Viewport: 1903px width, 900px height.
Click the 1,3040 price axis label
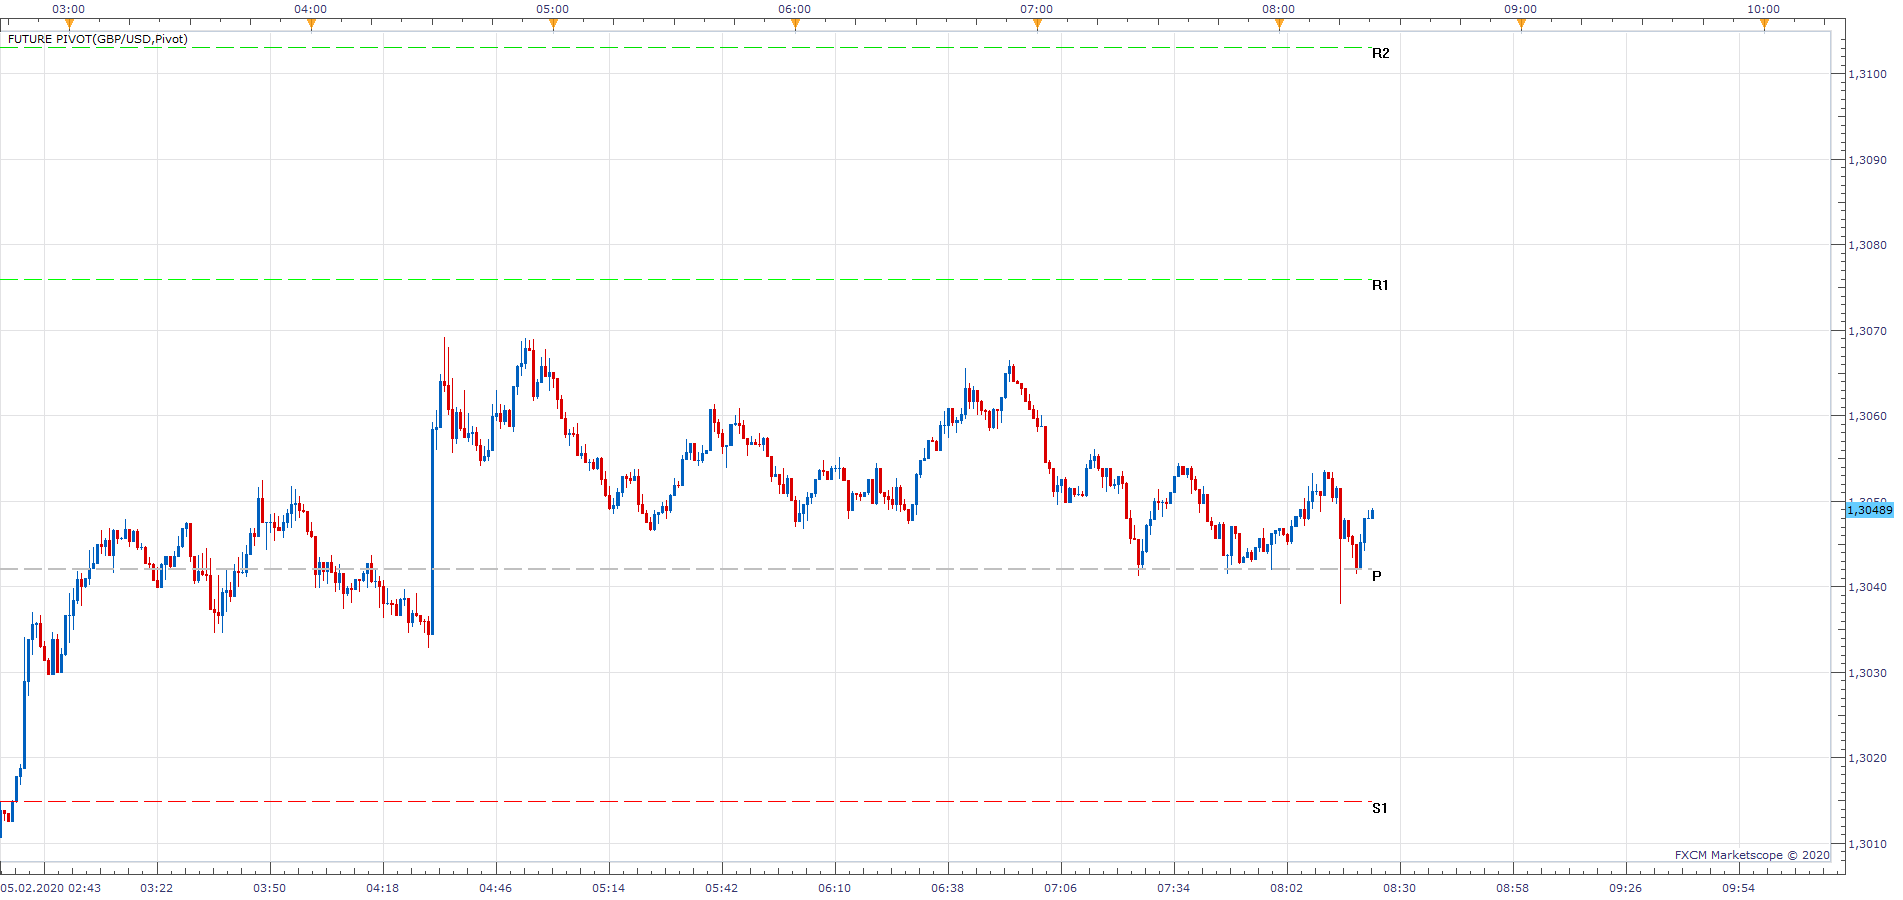point(1867,587)
